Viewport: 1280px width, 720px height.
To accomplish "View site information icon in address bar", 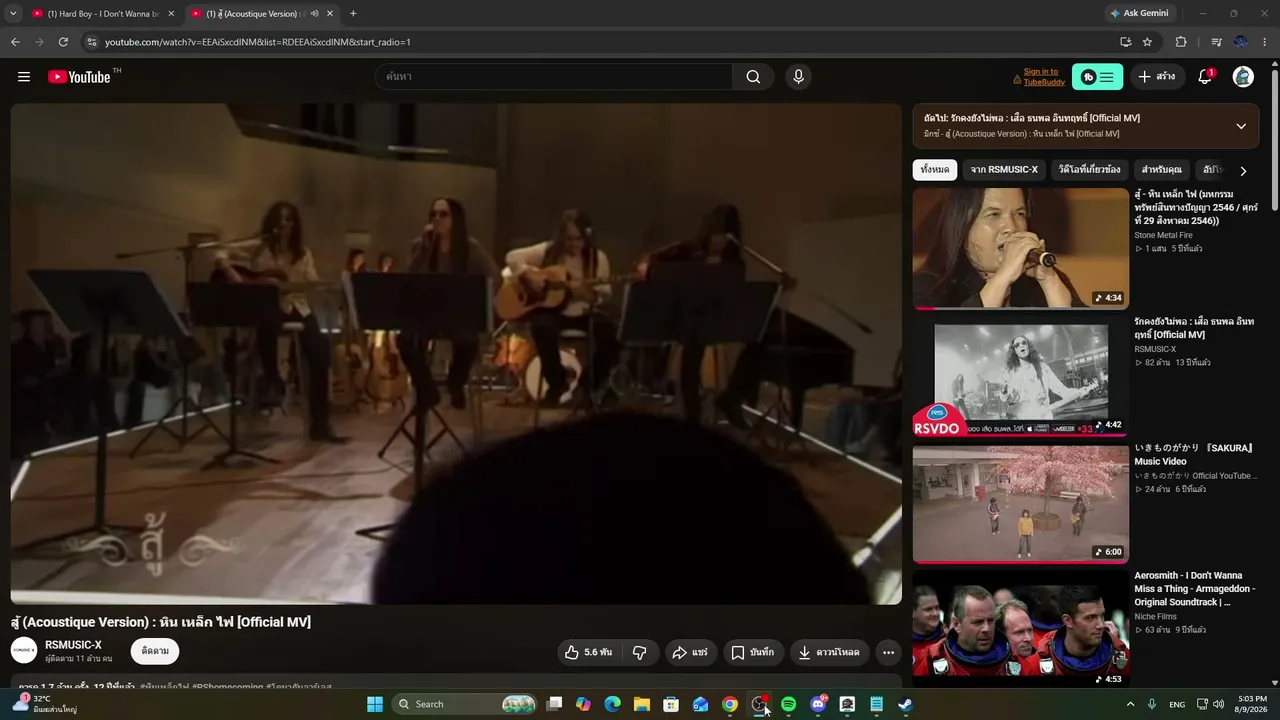I will pos(92,42).
